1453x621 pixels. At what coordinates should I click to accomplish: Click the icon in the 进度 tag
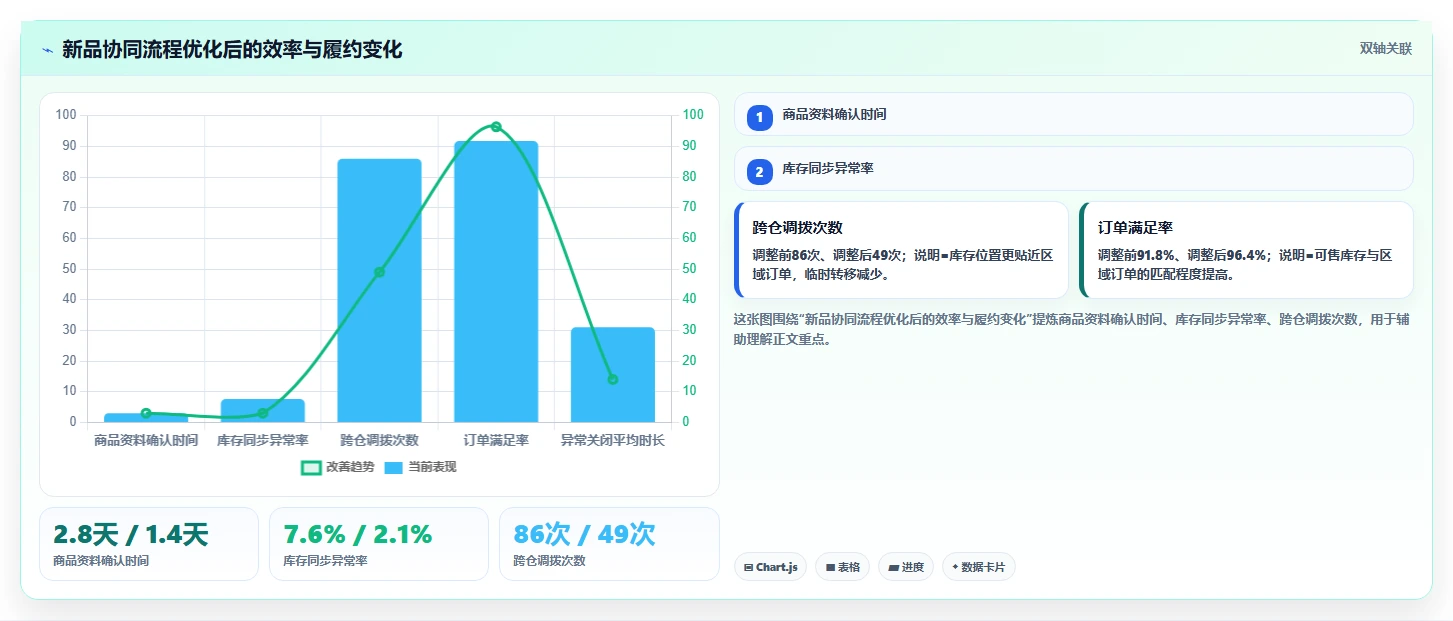pos(893,567)
